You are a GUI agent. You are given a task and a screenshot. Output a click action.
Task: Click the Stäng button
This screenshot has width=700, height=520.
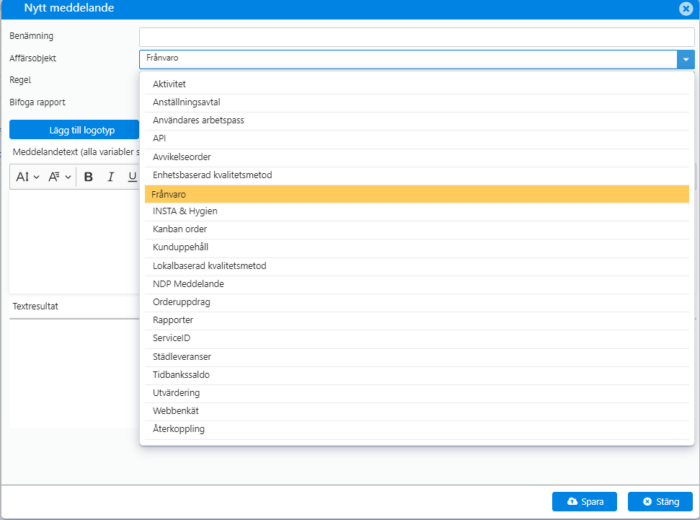click(660, 502)
